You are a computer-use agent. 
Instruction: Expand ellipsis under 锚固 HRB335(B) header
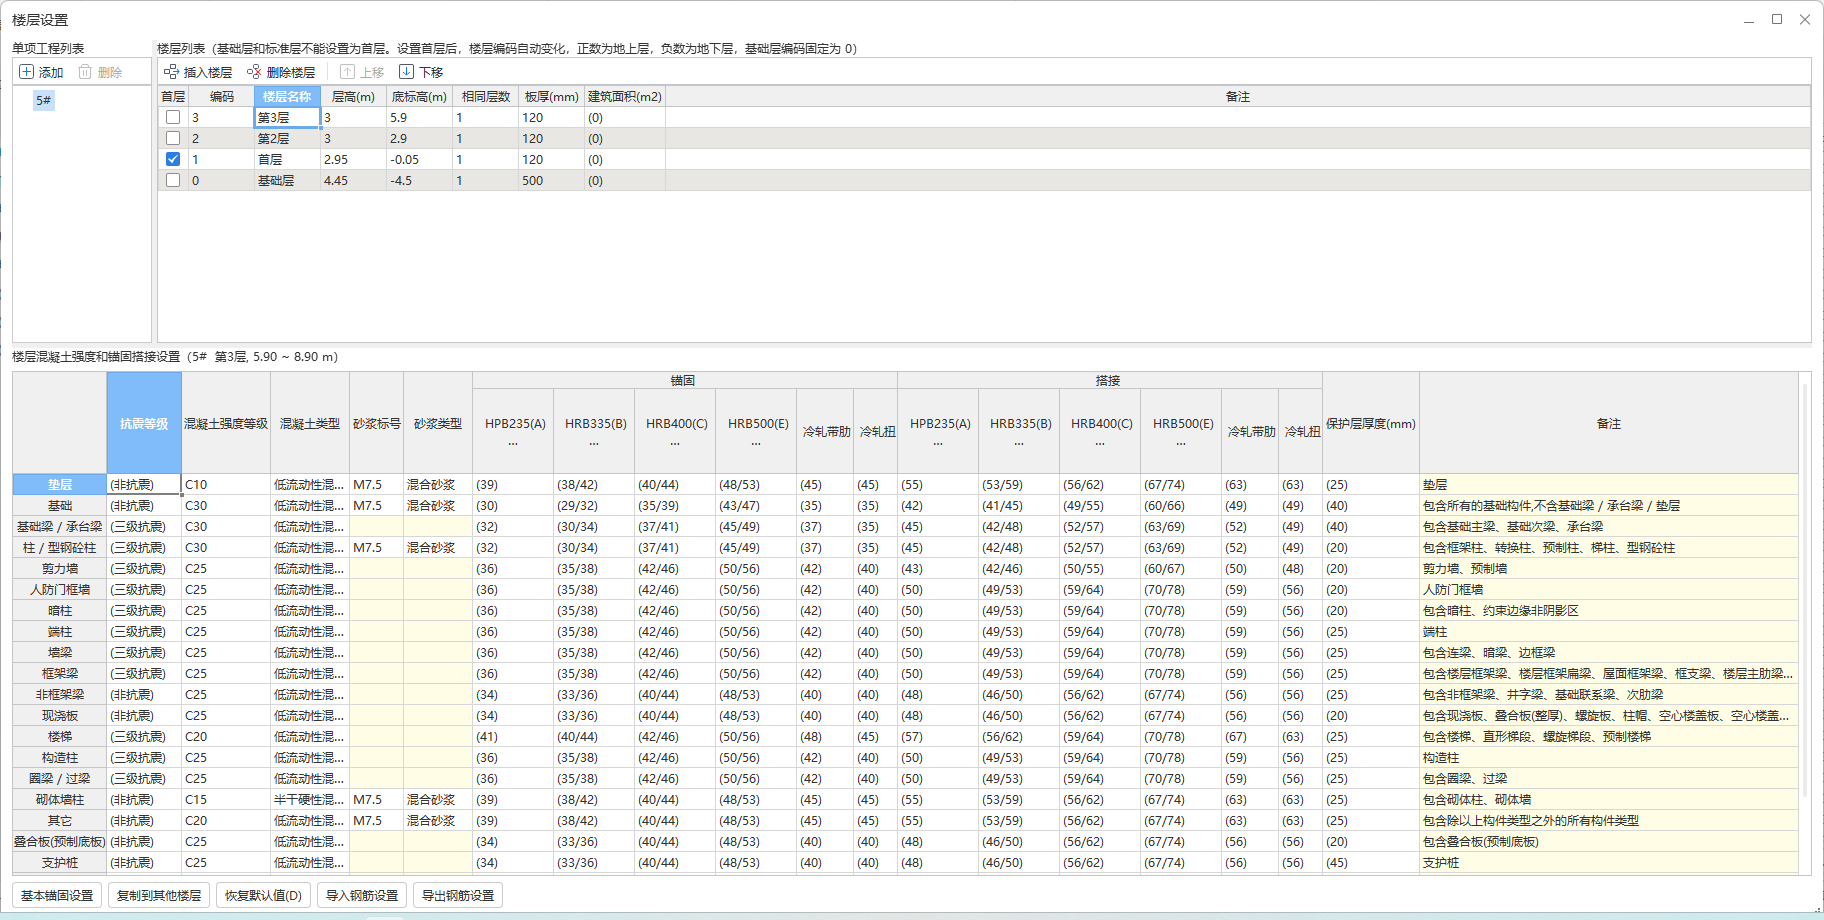(x=594, y=442)
